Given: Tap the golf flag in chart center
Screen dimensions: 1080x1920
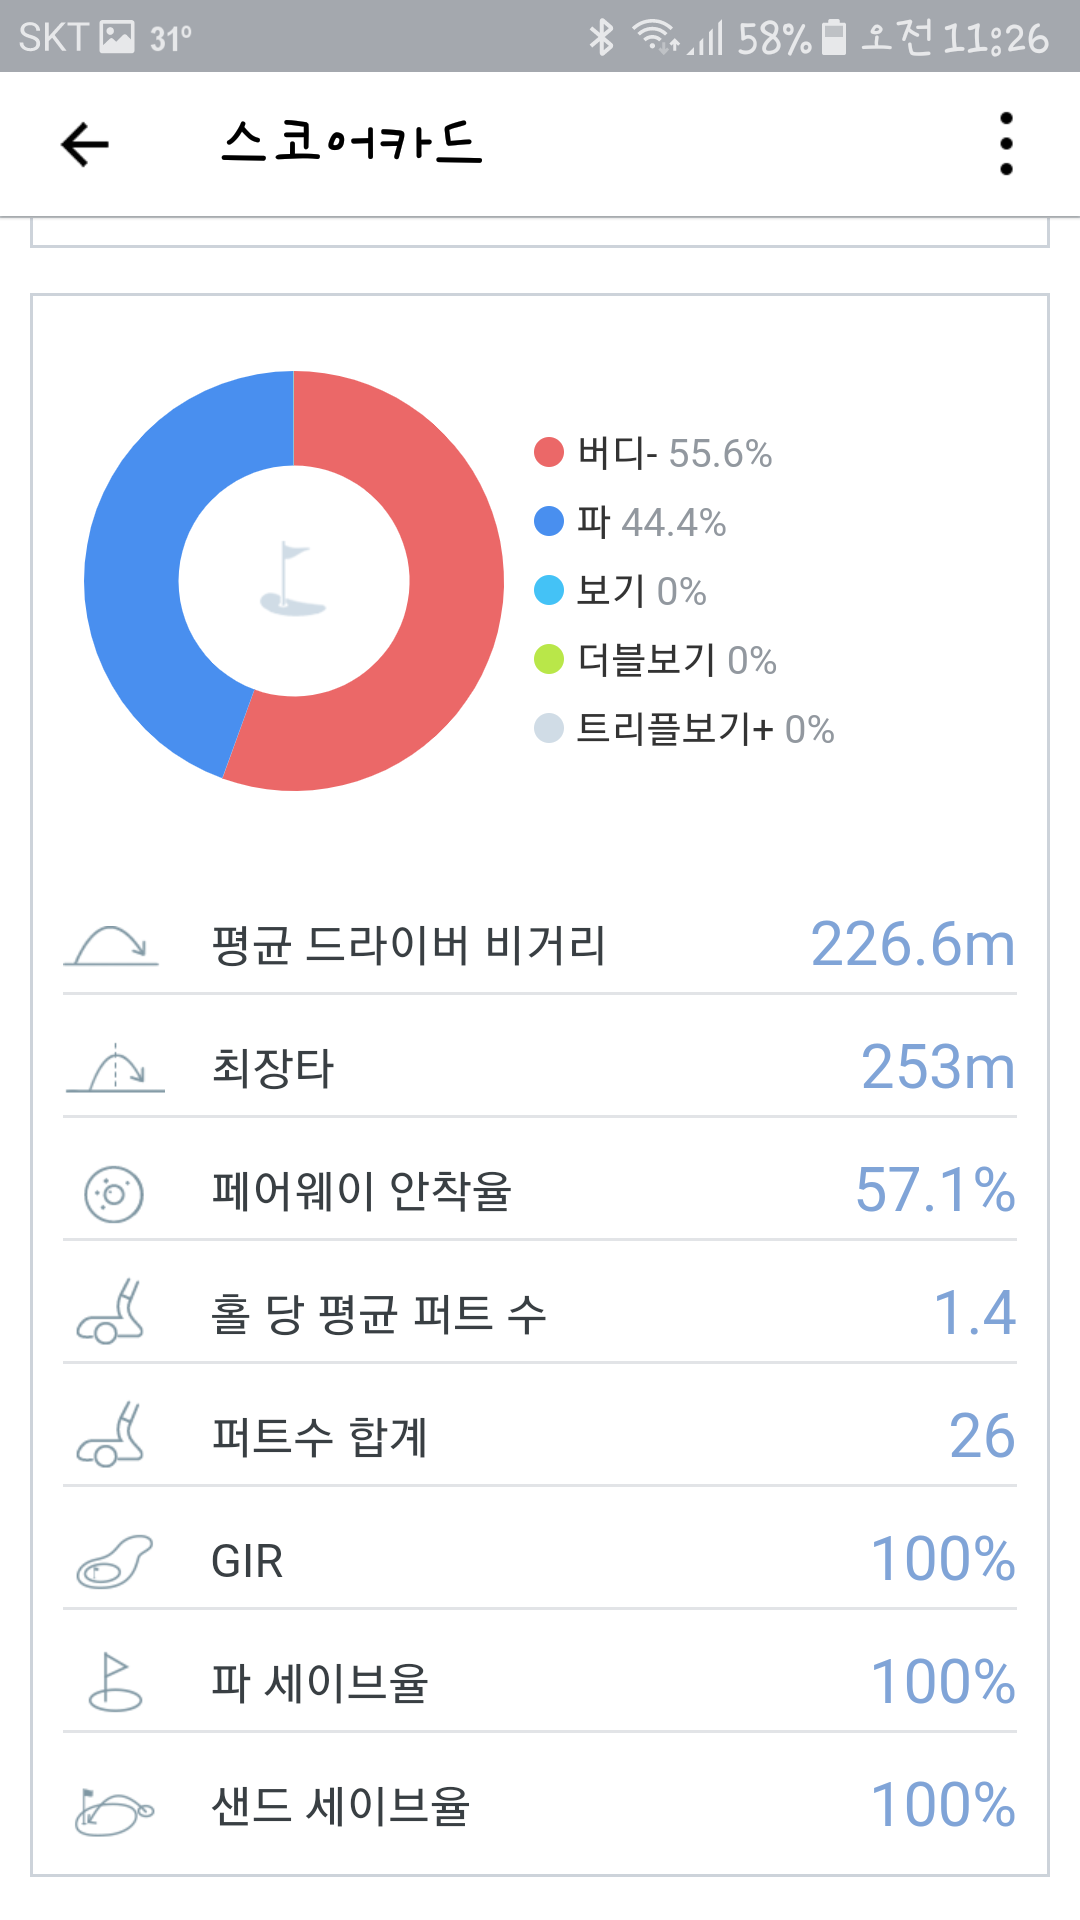Looking at the screenshot, I should [293, 580].
